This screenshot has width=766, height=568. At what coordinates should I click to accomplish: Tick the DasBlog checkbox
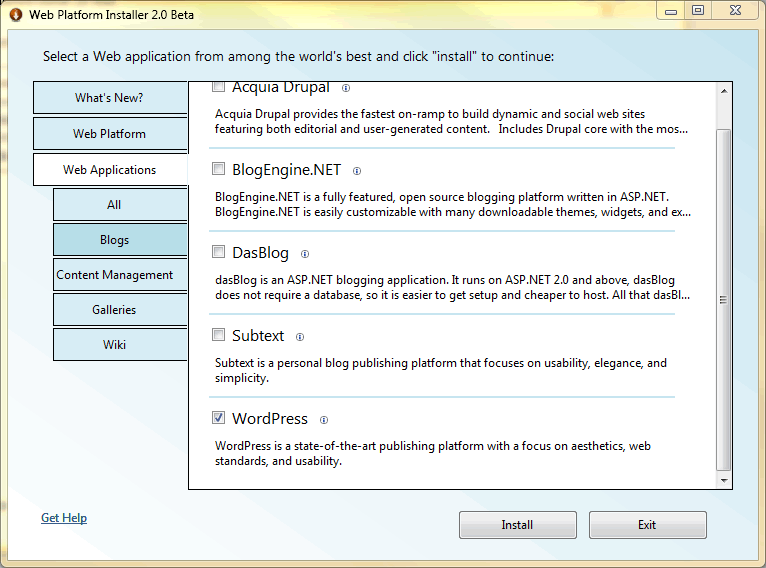pyautogui.click(x=218, y=252)
